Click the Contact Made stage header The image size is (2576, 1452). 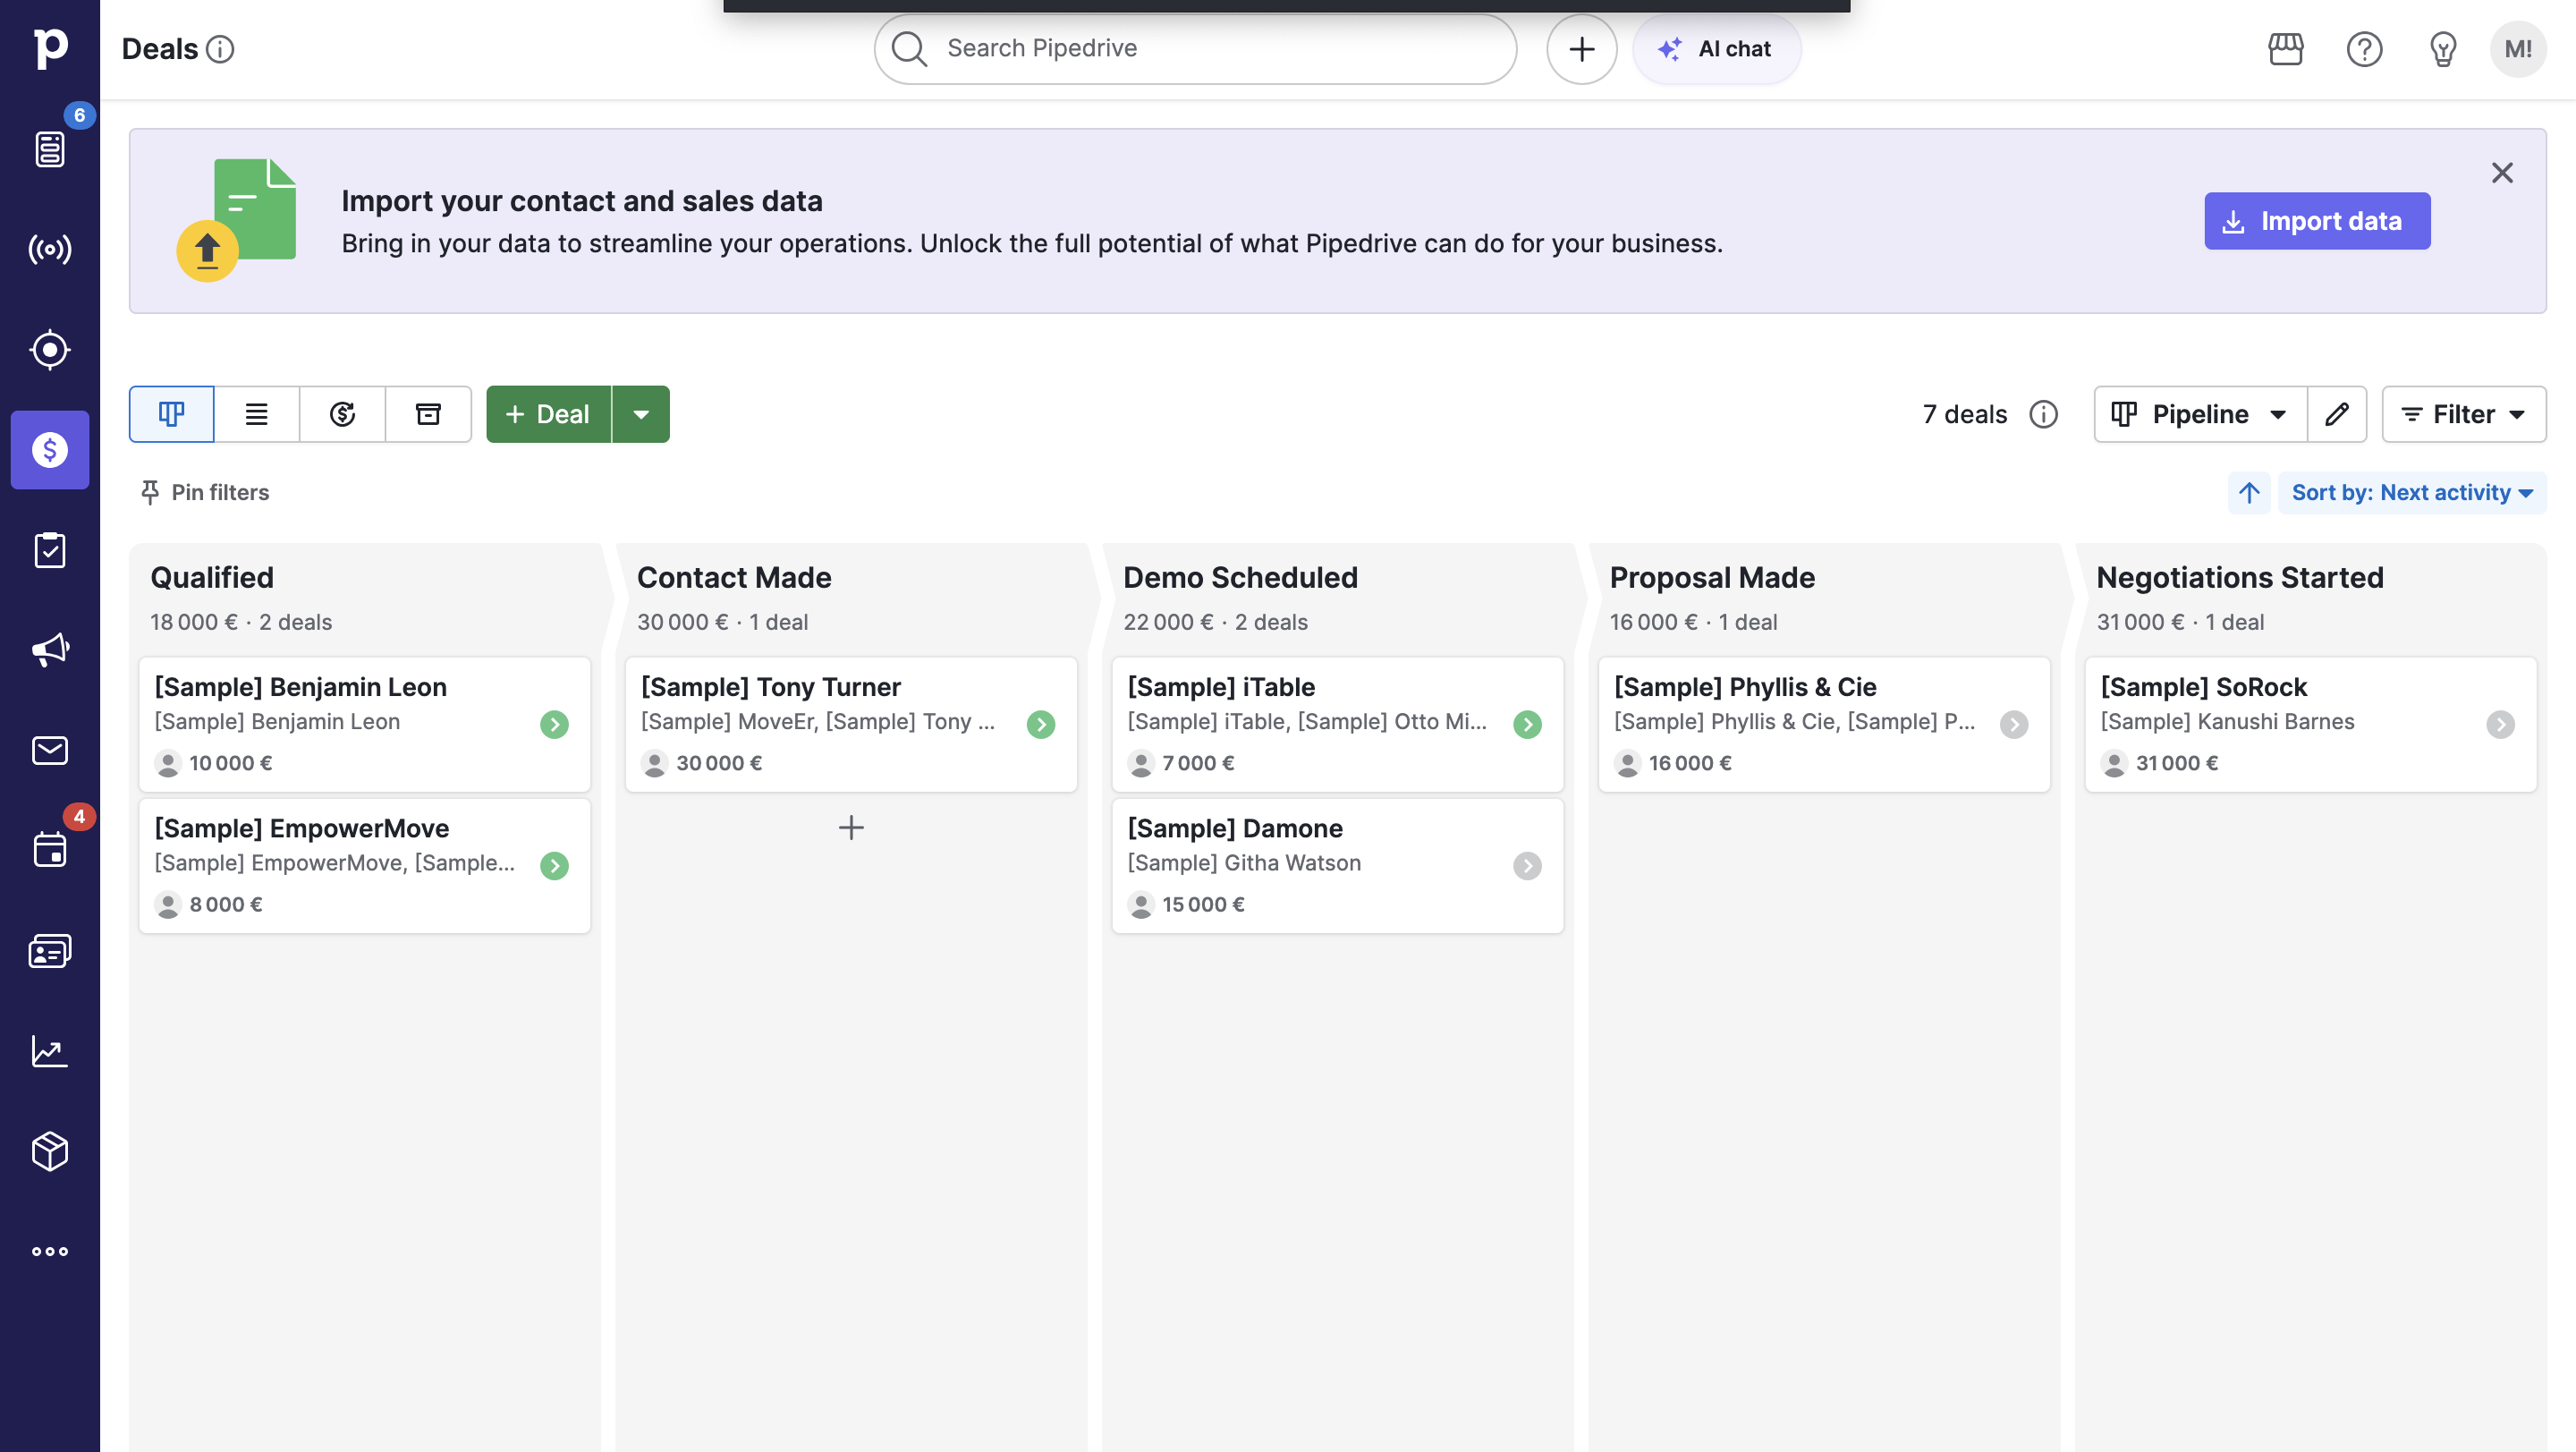734,577
